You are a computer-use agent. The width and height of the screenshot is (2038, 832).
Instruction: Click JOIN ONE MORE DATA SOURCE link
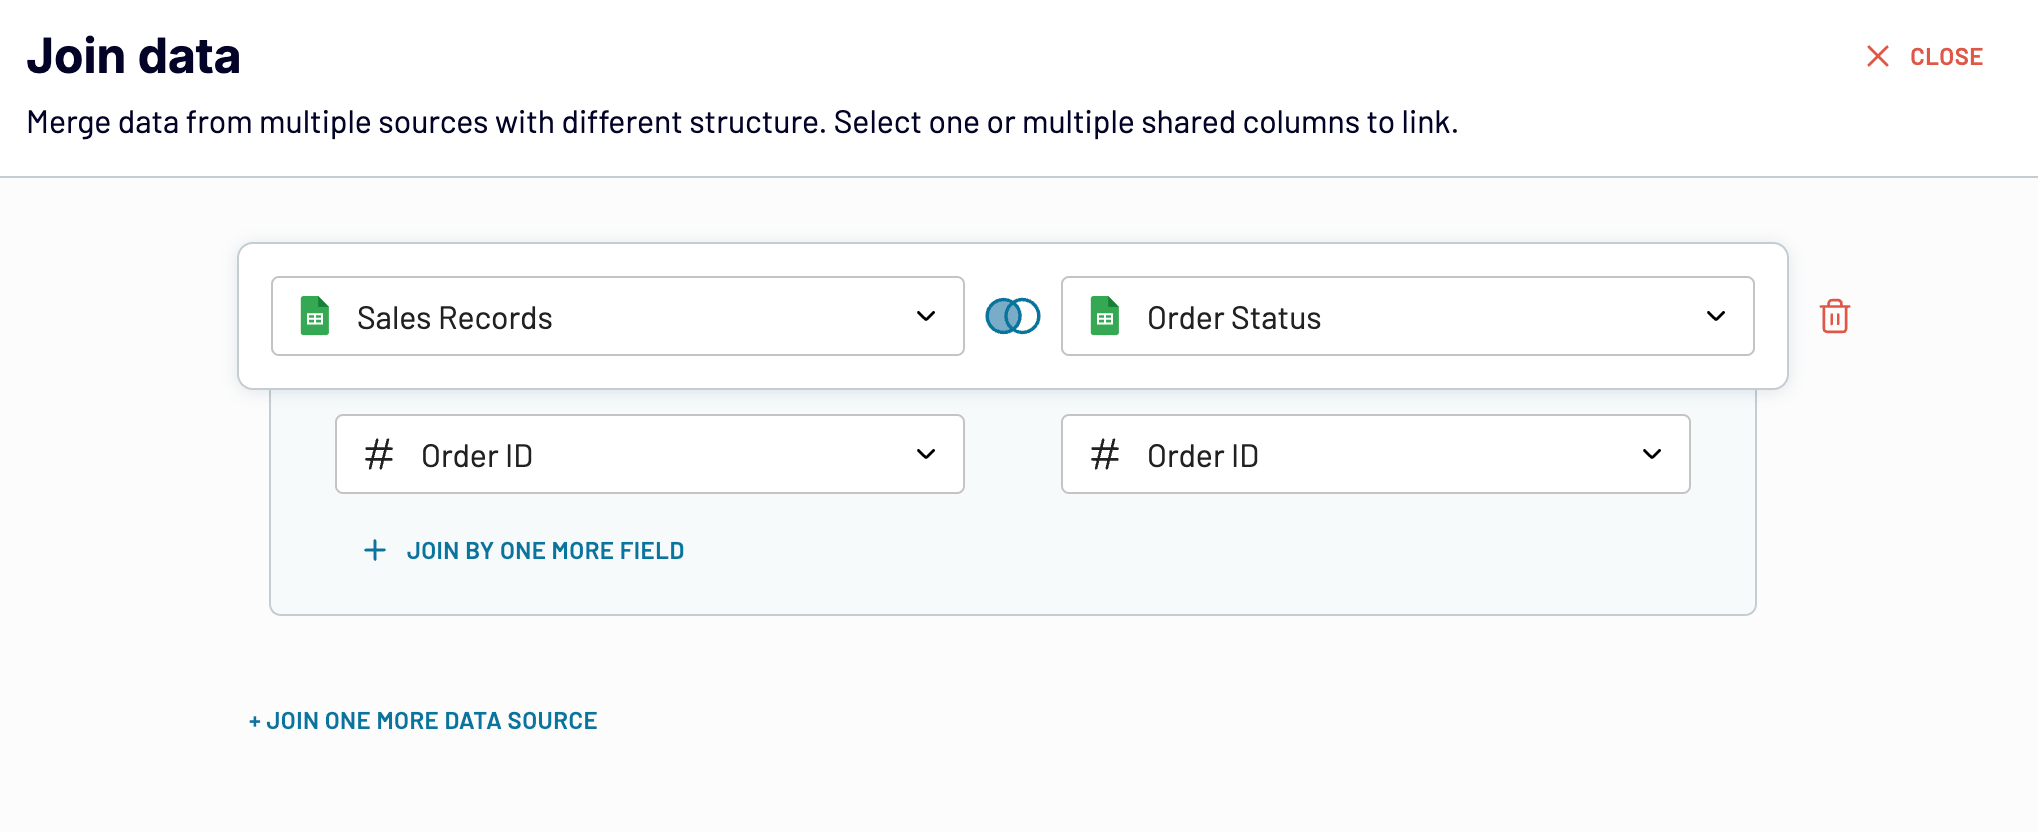pos(423,721)
